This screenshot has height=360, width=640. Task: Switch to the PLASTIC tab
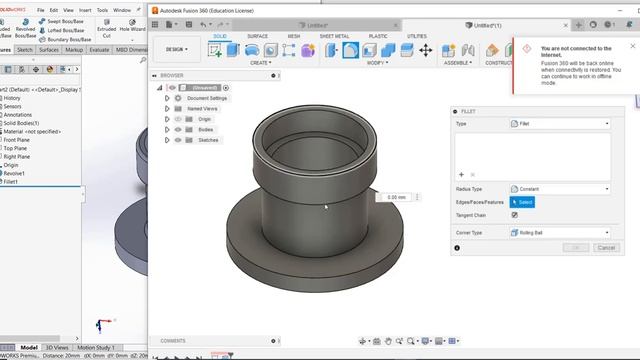click(x=378, y=36)
